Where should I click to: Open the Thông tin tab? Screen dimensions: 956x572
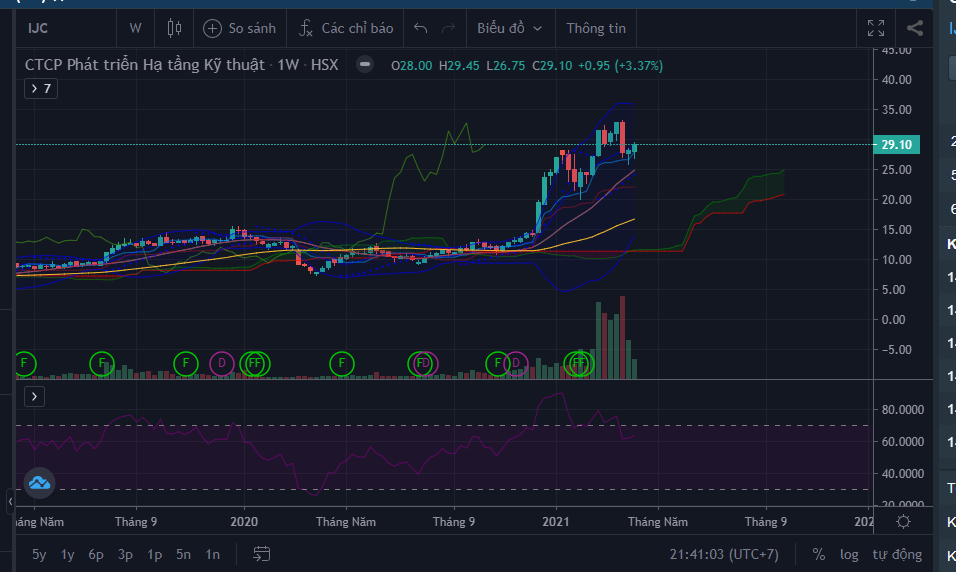point(596,28)
